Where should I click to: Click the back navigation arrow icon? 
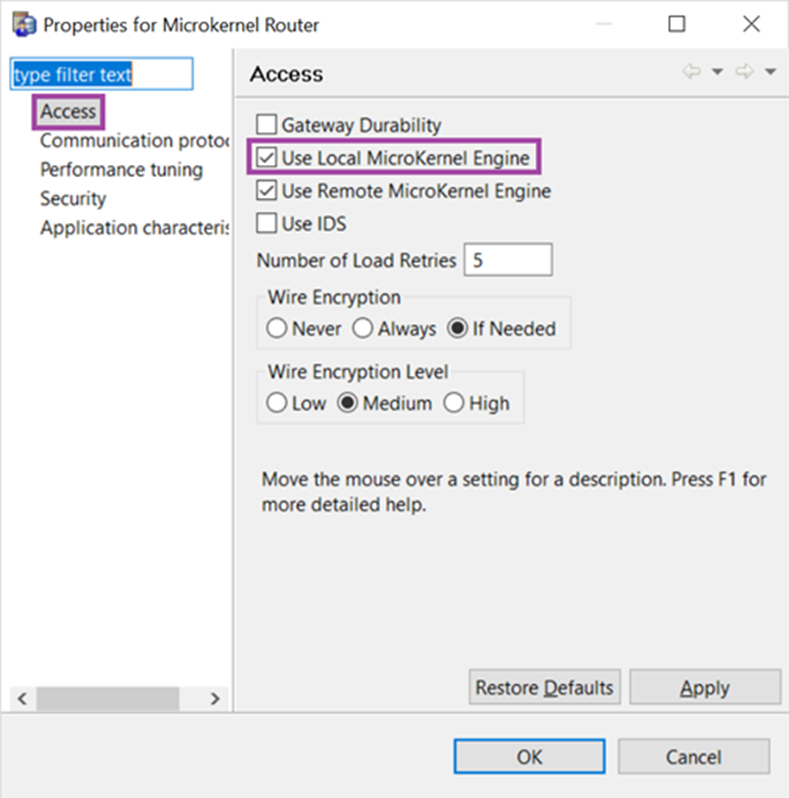(692, 72)
